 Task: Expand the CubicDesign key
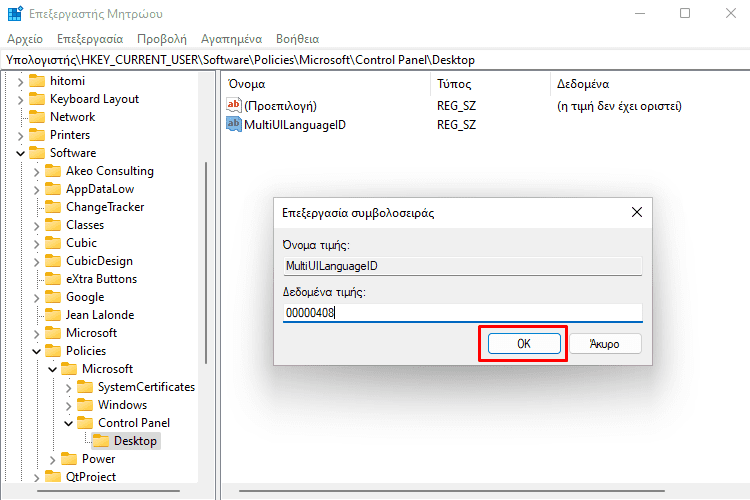(36, 262)
